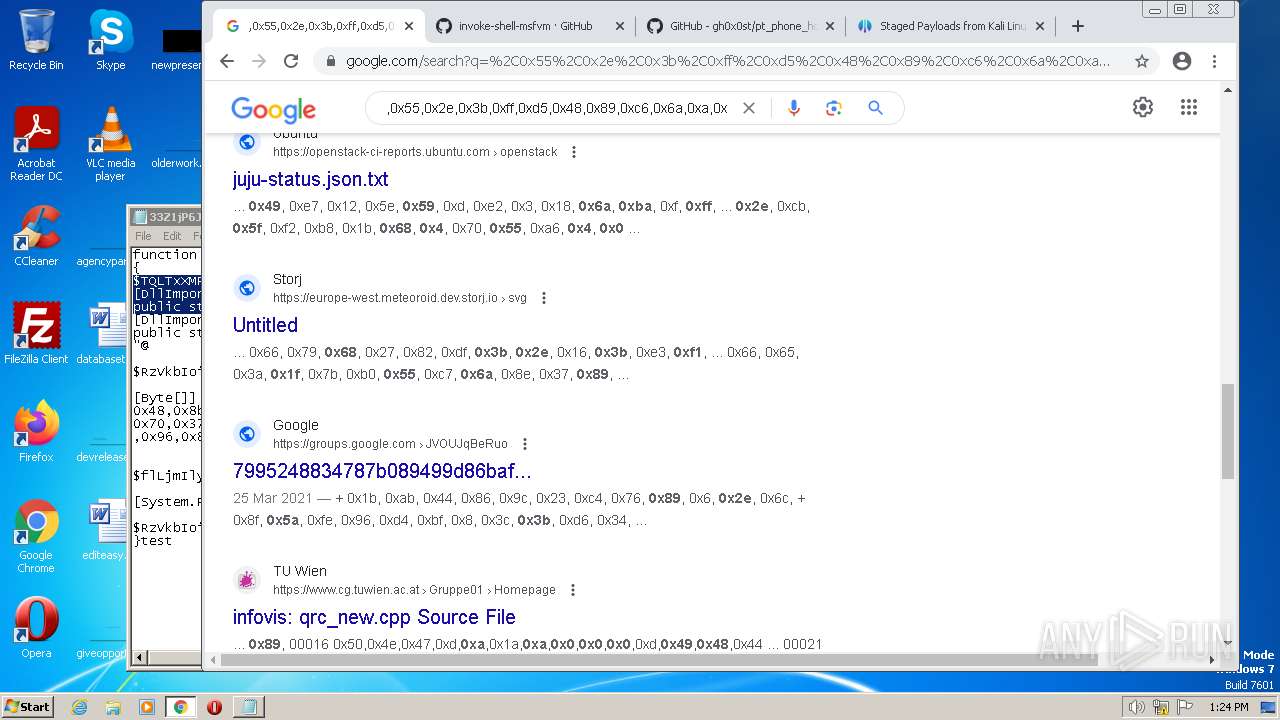Open Chrome's three-dot menu
Screen dimensions: 1280x720
tap(1214, 61)
